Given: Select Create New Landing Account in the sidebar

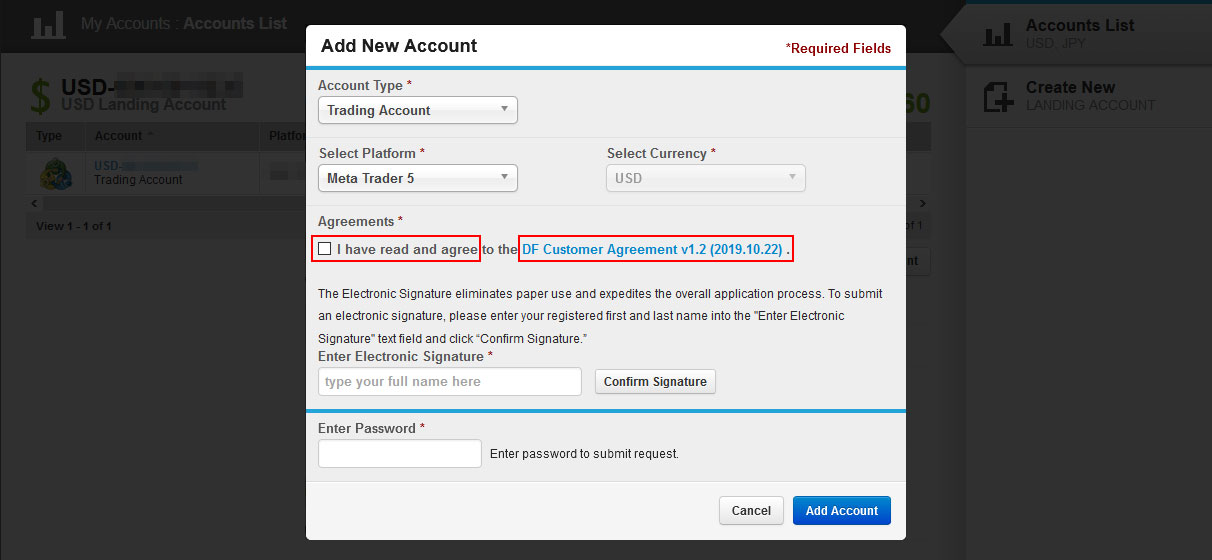Looking at the screenshot, I should click(1089, 96).
